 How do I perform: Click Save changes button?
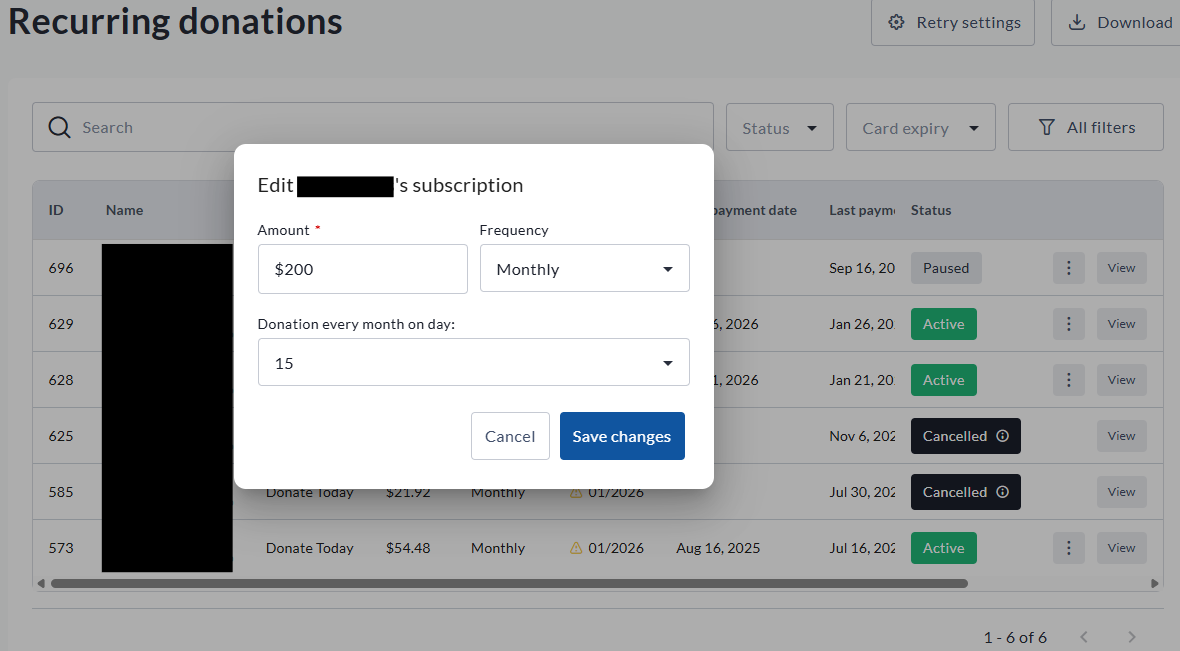coord(622,437)
